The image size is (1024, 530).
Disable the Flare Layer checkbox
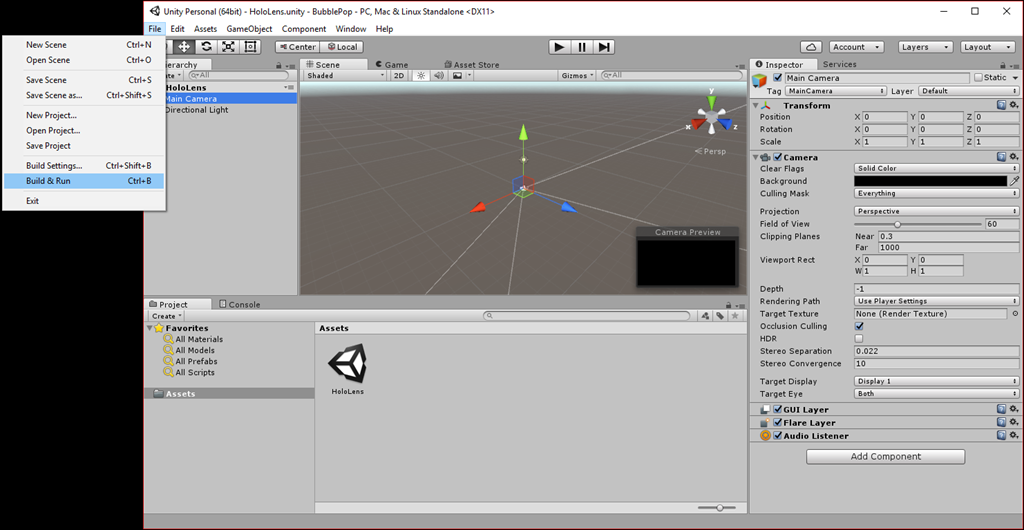click(778, 423)
